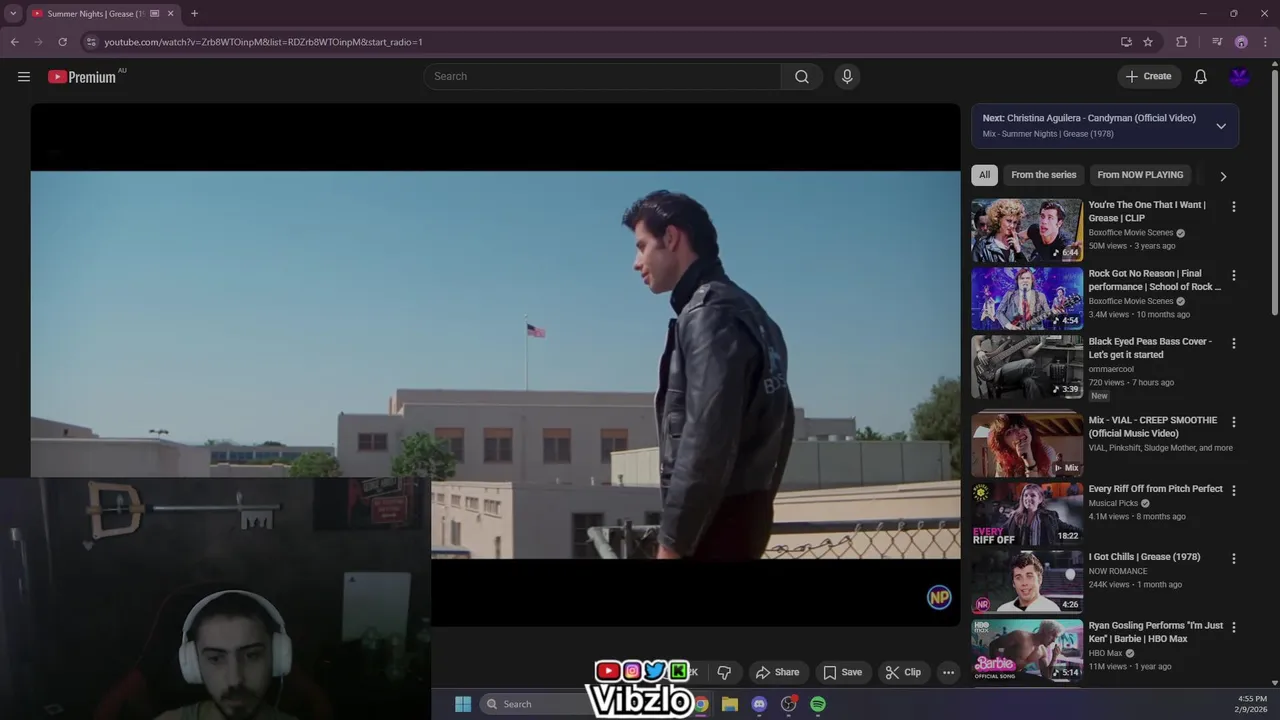Open options for "Black Eyed Peas Bass Cover"
This screenshot has width=1280, height=720.
tap(1233, 343)
